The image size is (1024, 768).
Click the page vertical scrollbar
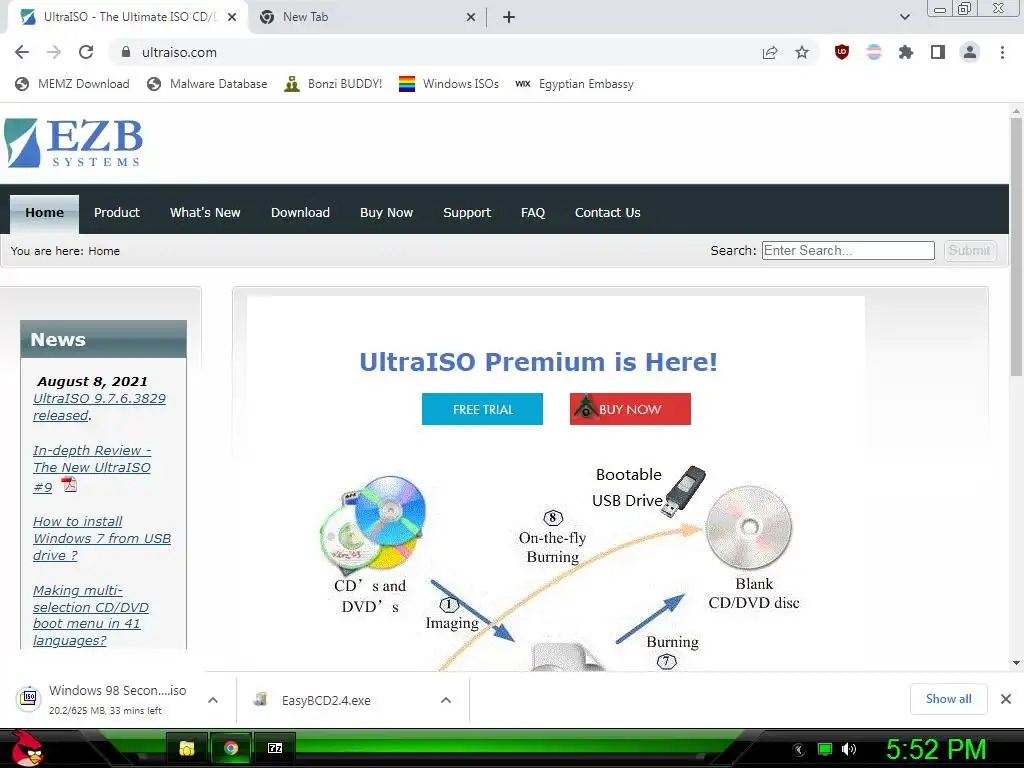1016,246
